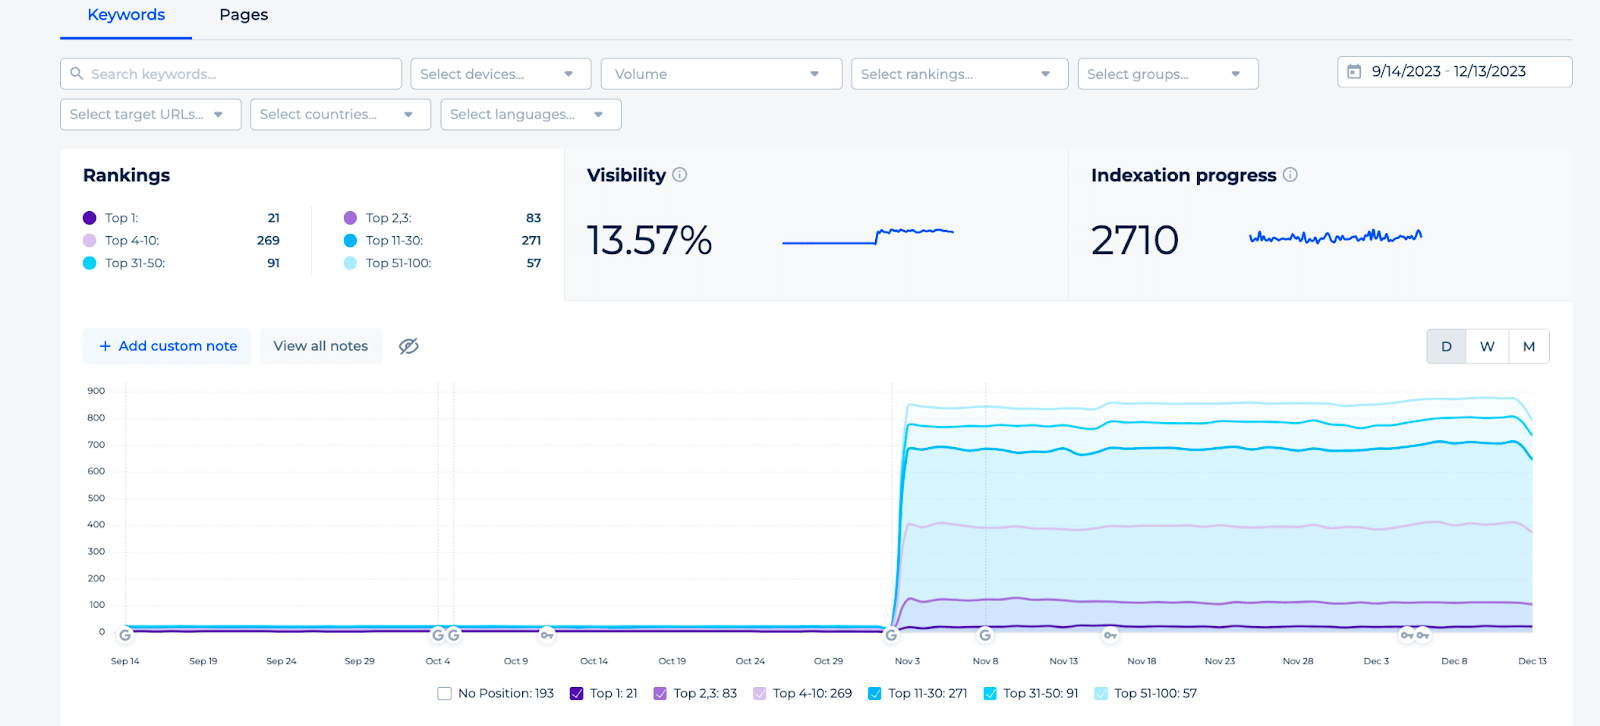The image size is (1600, 726).
Task: Click the light purple Top 4-10 color dot
Action: pyautogui.click(x=89, y=241)
